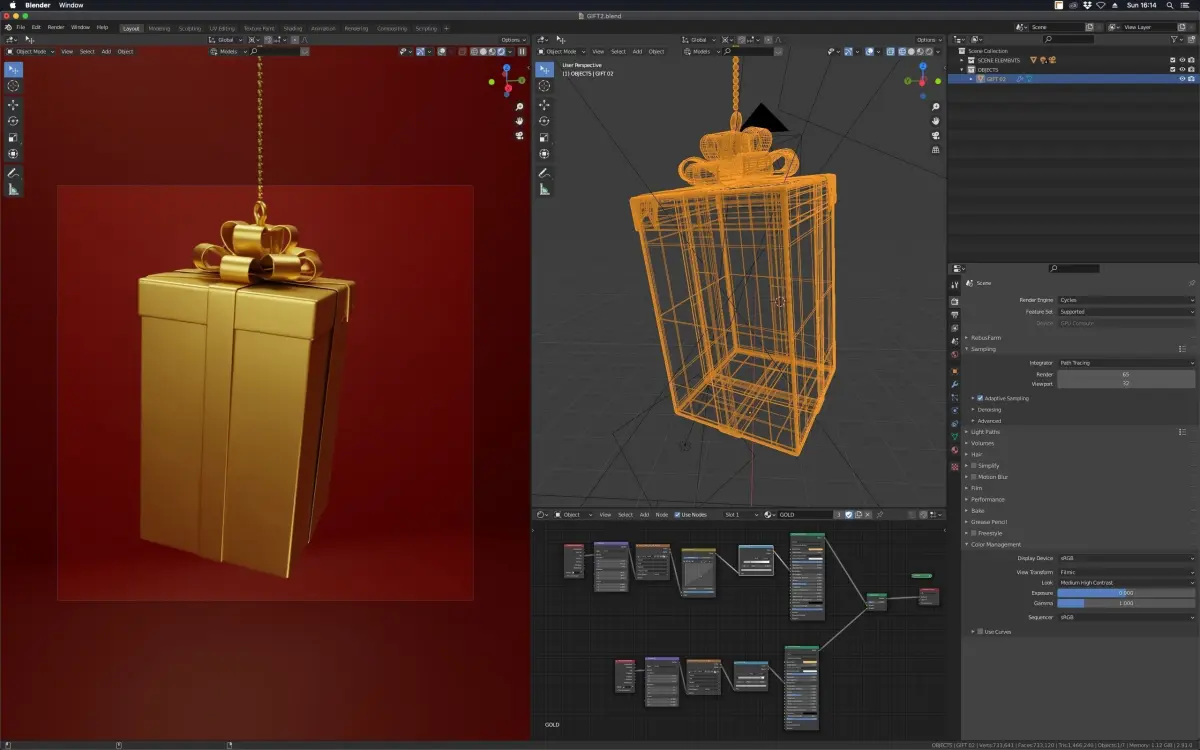Click the outliner filter funnel icon
This screenshot has width=1200, height=750.
1174,39
